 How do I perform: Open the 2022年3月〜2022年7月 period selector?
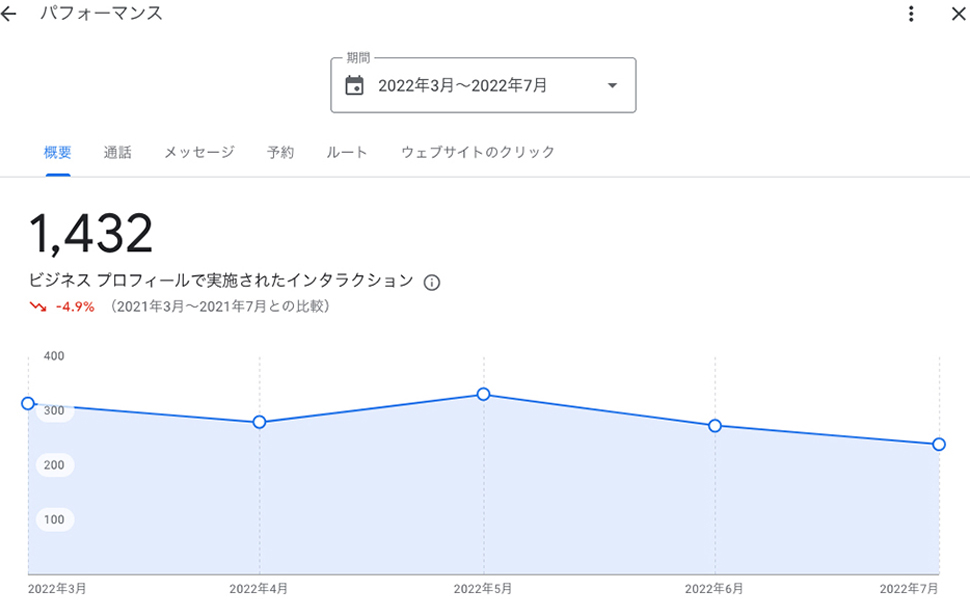[463, 86]
